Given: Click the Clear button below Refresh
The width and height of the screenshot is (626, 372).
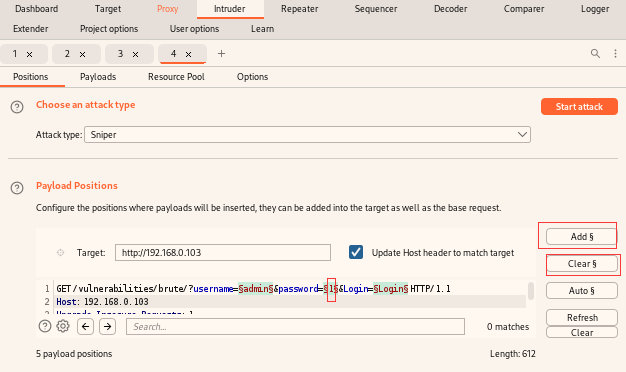Looking at the screenshot, I should click(x=582, y=332).
